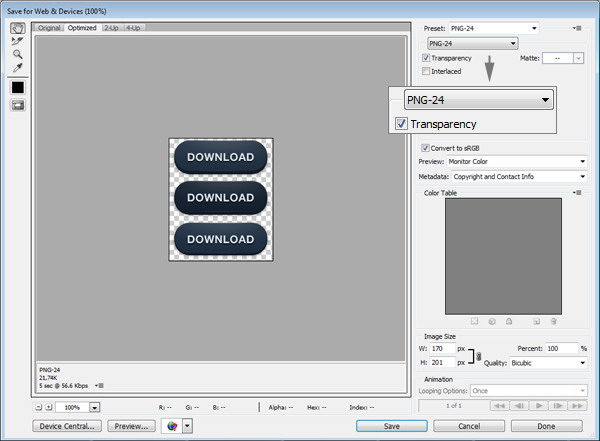Click the zoom in plus button

(49, 407)
